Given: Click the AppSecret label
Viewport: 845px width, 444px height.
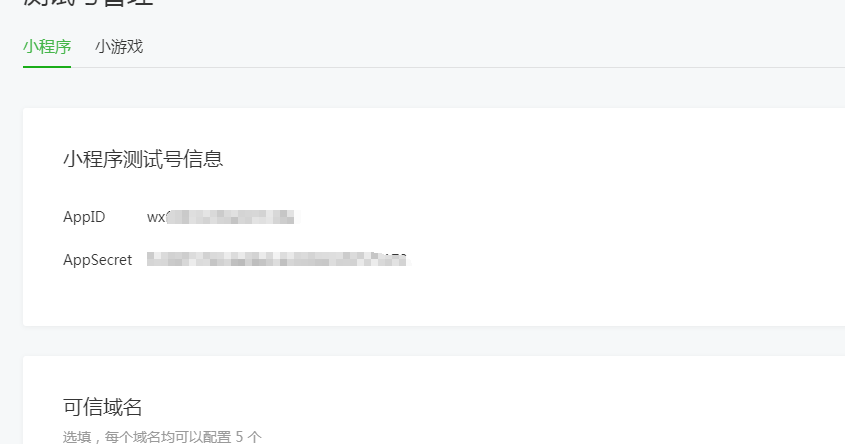Looking at the screenshot, I should (98, 260).
